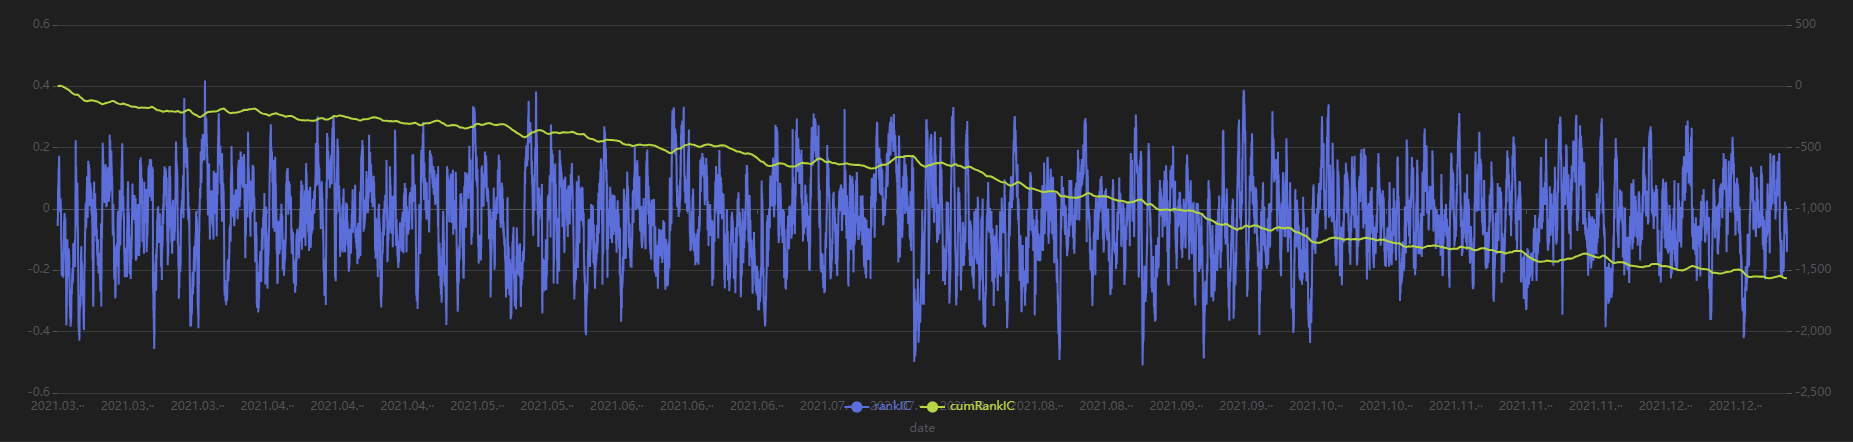Click the first 2021.03 x-axis date label
This screenshot has width=1853, height=442.
point(58,406)
